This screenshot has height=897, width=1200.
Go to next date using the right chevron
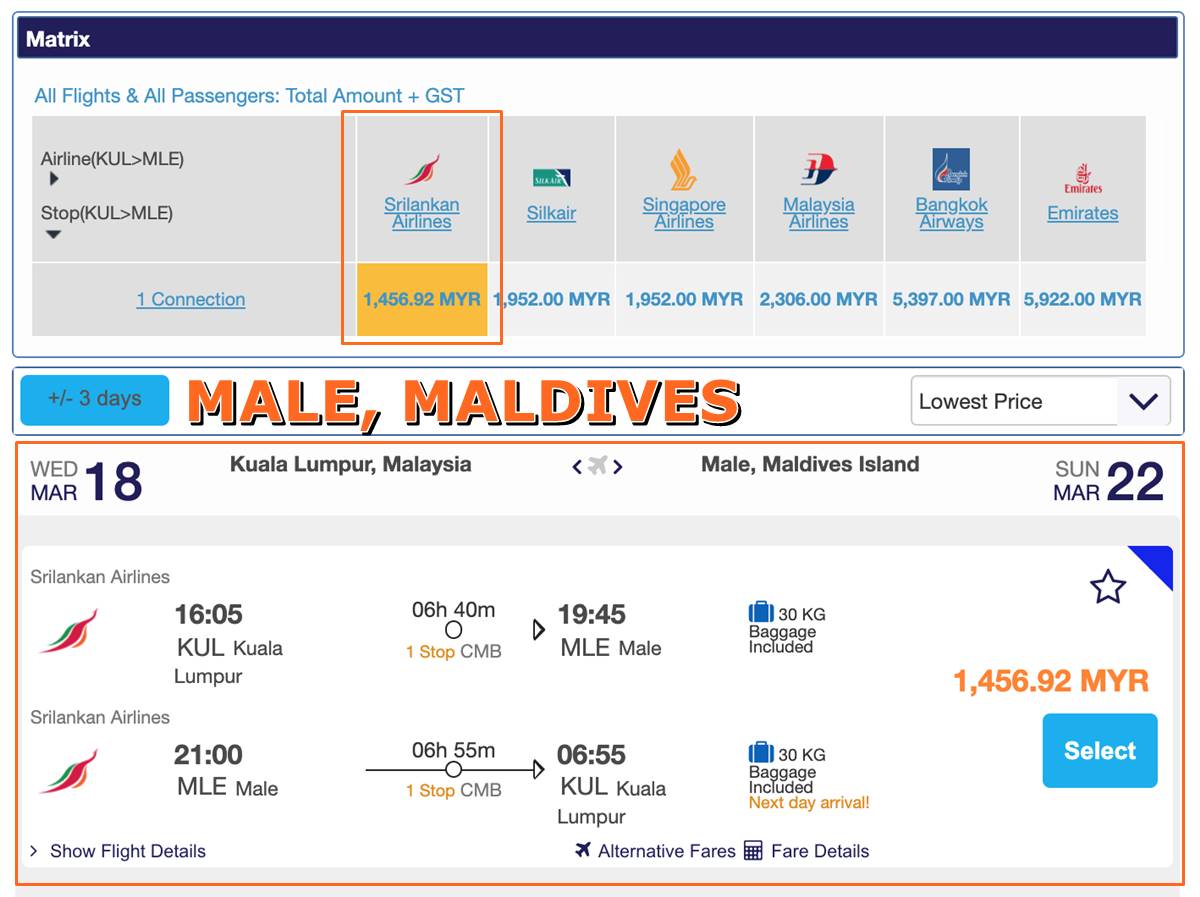pos(618,466)
